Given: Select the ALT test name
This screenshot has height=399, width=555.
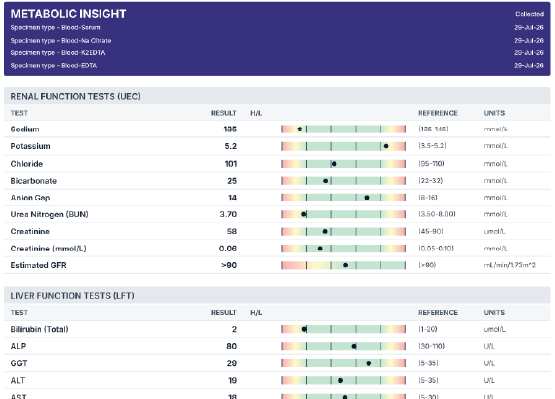Looking at the screenshot, I should coord(18,381).
